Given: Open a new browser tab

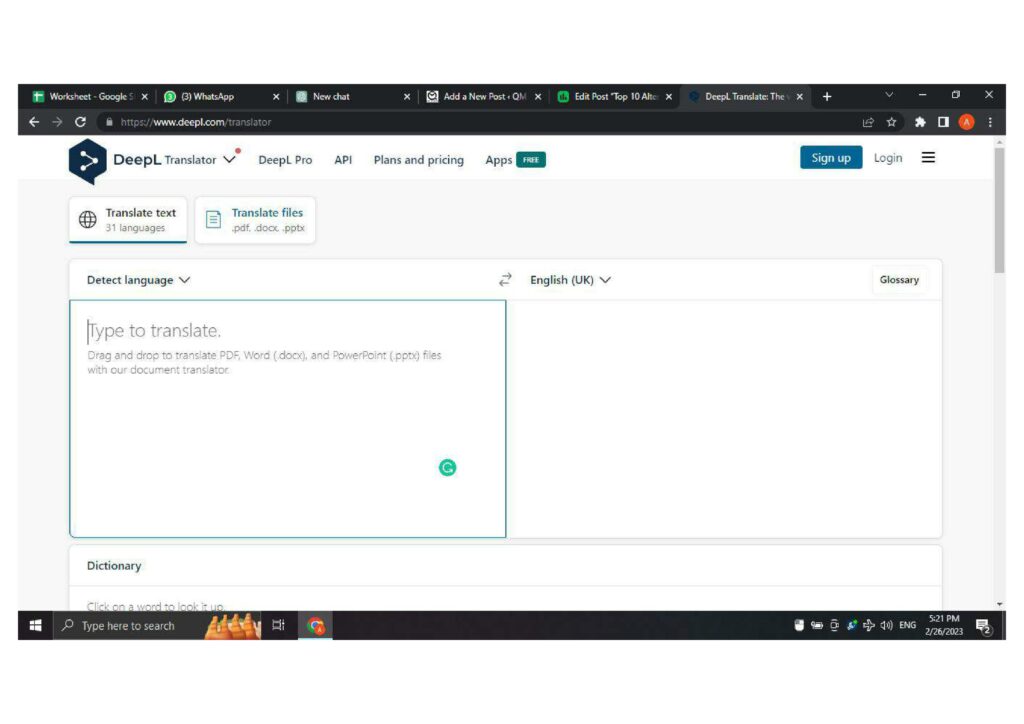Looking at the screenshot, I should coord(827,97).
